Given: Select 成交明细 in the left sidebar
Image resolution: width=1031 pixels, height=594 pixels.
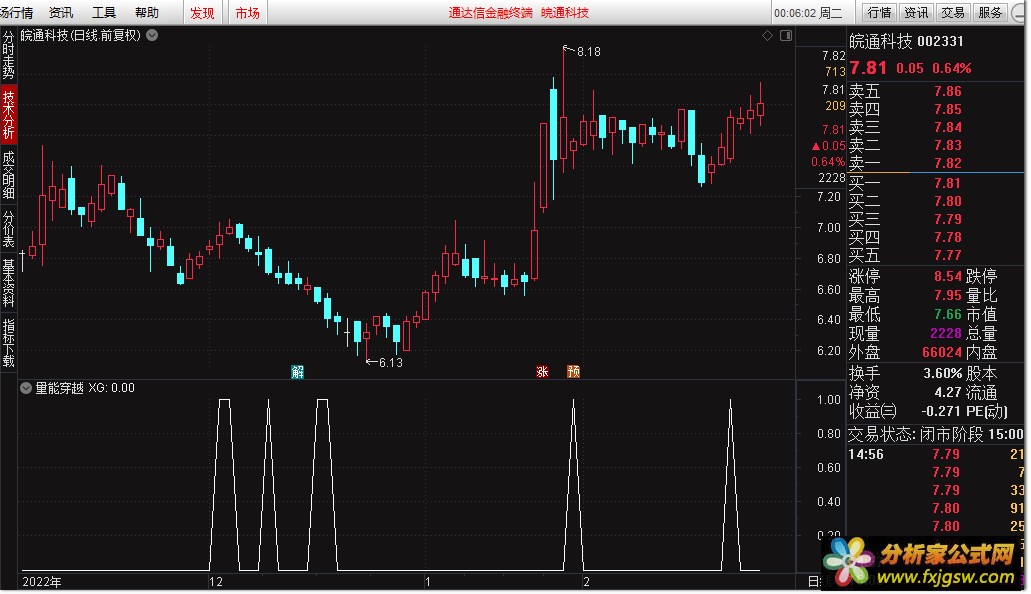Looking at the screenshot, I should pyautogui.click(x=9, y=175).
